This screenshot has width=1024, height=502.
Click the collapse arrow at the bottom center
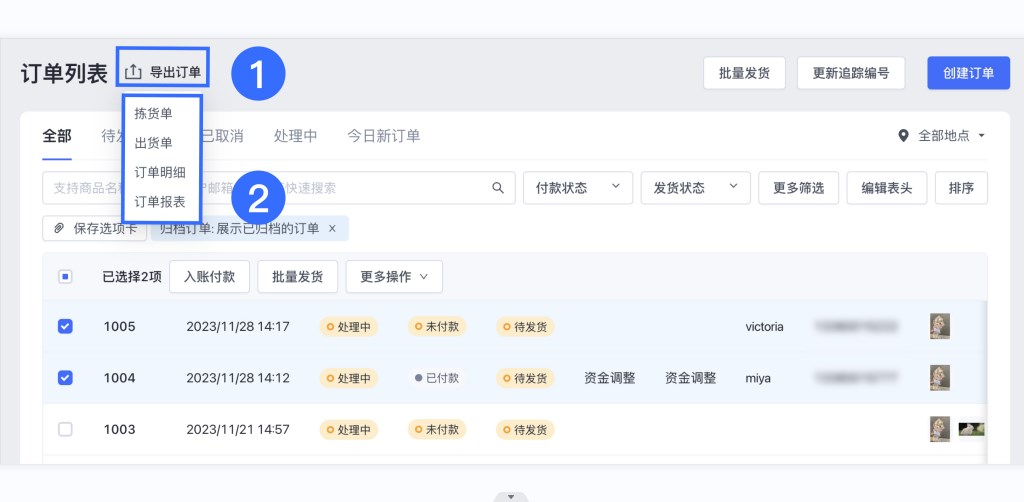pyautogui.click(x=511, y=496)
